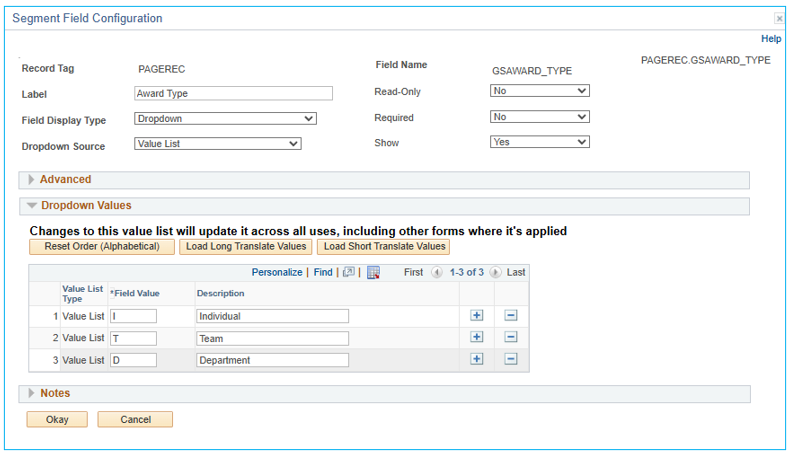Open the Read-Only dropdown

pyautogui.click(x=539, y=91)
